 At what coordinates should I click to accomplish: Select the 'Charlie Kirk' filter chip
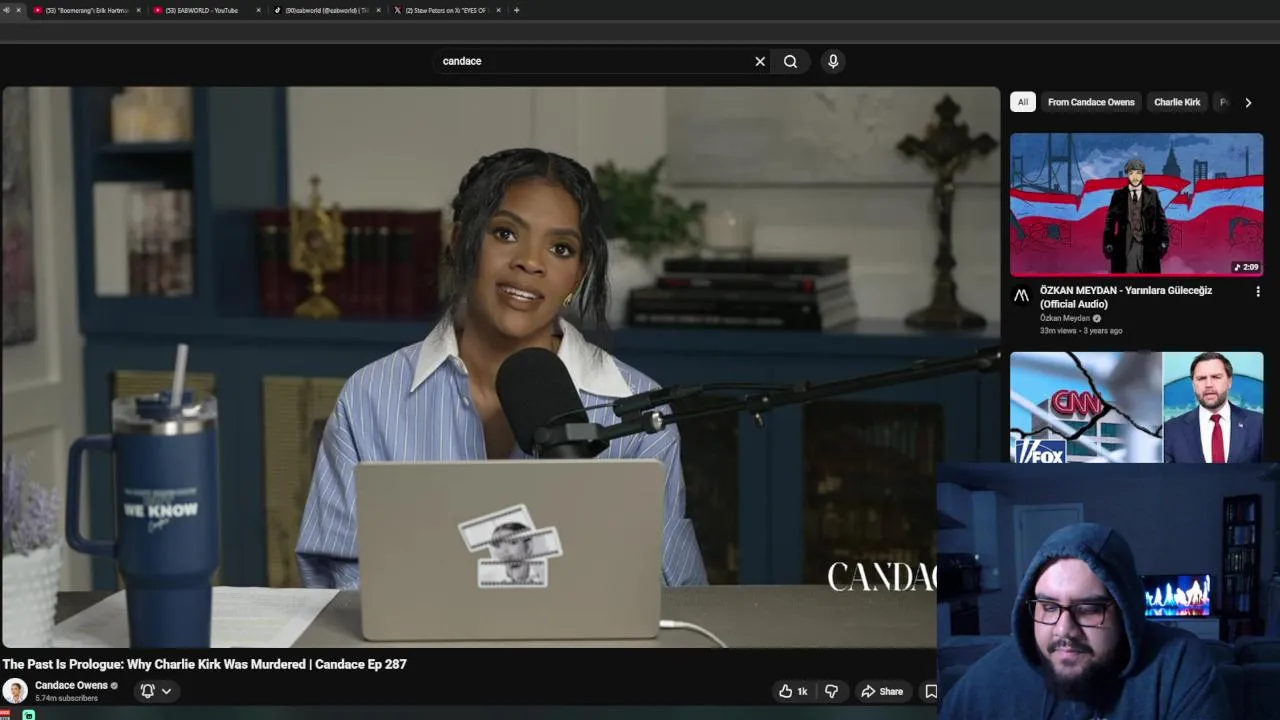point(1177,102)
